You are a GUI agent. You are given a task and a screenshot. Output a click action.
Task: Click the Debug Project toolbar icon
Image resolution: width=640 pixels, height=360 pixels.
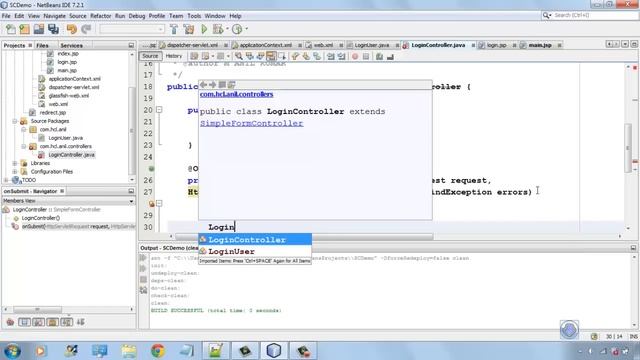tap(218, 29)
